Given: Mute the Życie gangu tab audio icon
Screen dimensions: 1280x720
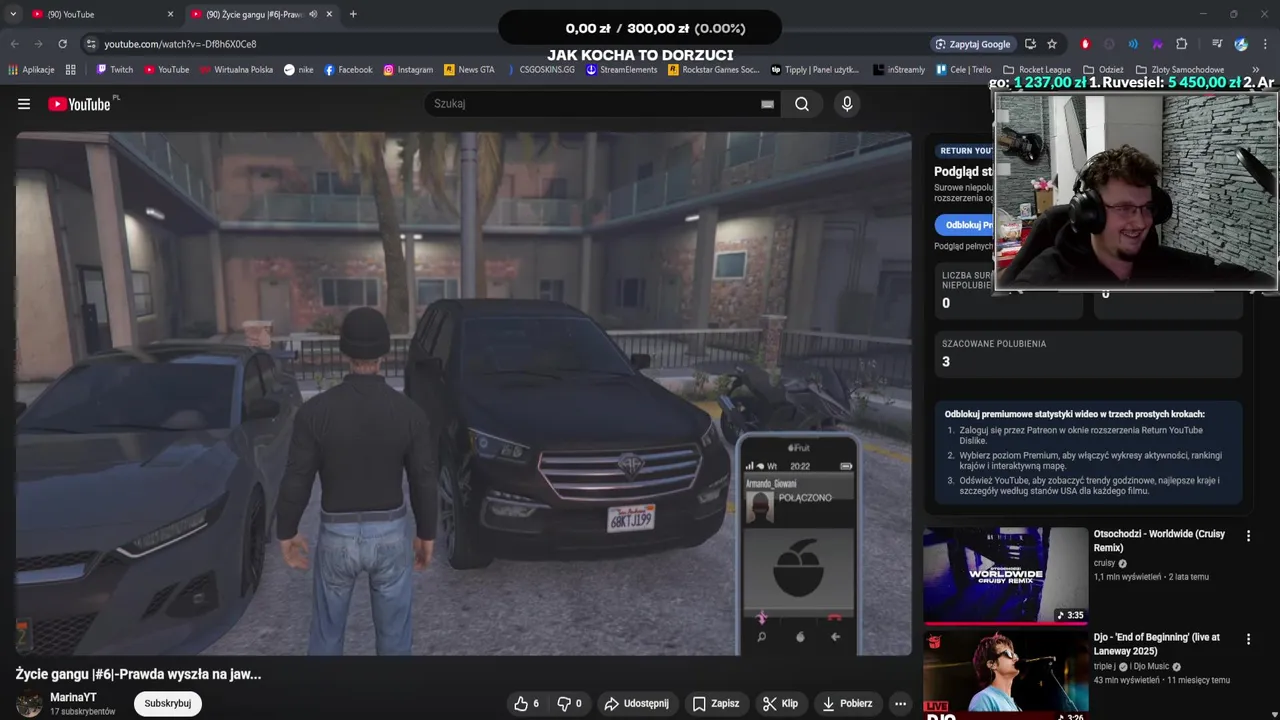Looking at the screenshot, I should pyautogui.click(x=313, y=14).
